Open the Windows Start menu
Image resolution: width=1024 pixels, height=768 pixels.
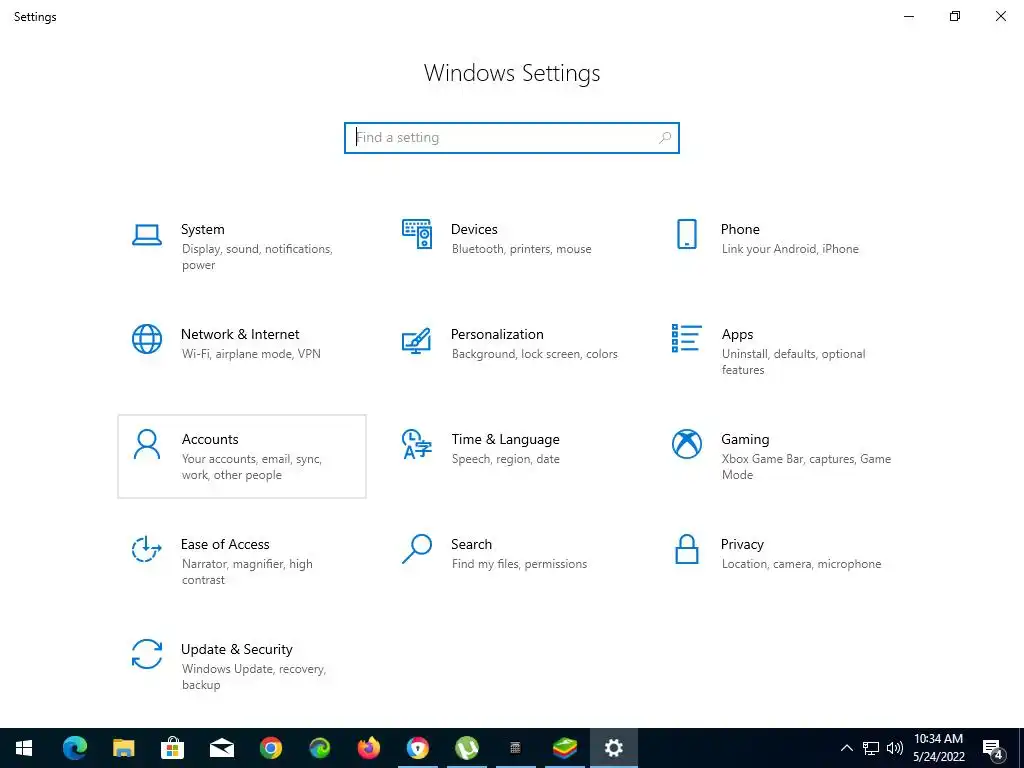pos(24,748)
